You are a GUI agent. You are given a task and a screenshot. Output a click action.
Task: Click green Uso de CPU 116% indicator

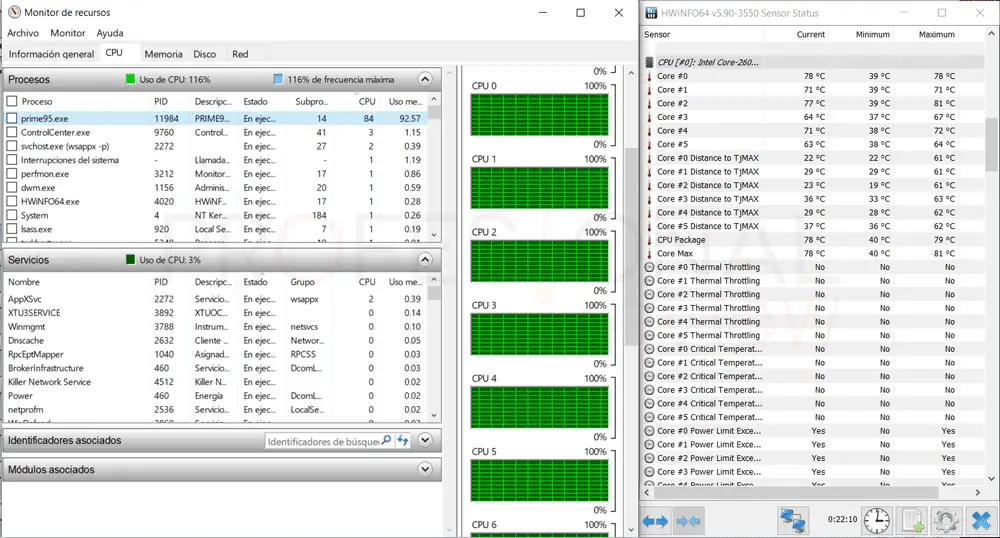pyautogui.click(x=131, y=79)
